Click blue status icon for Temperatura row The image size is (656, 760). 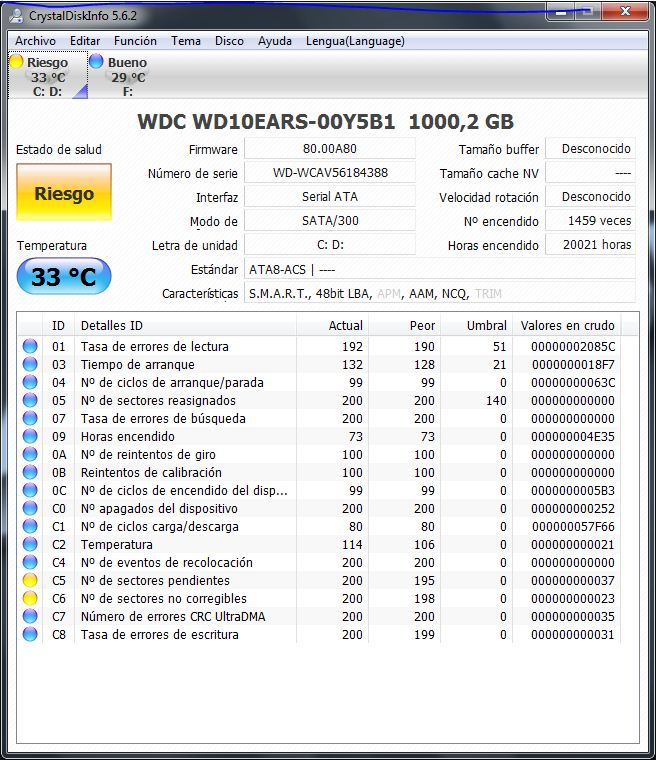[x=30, y=544]
